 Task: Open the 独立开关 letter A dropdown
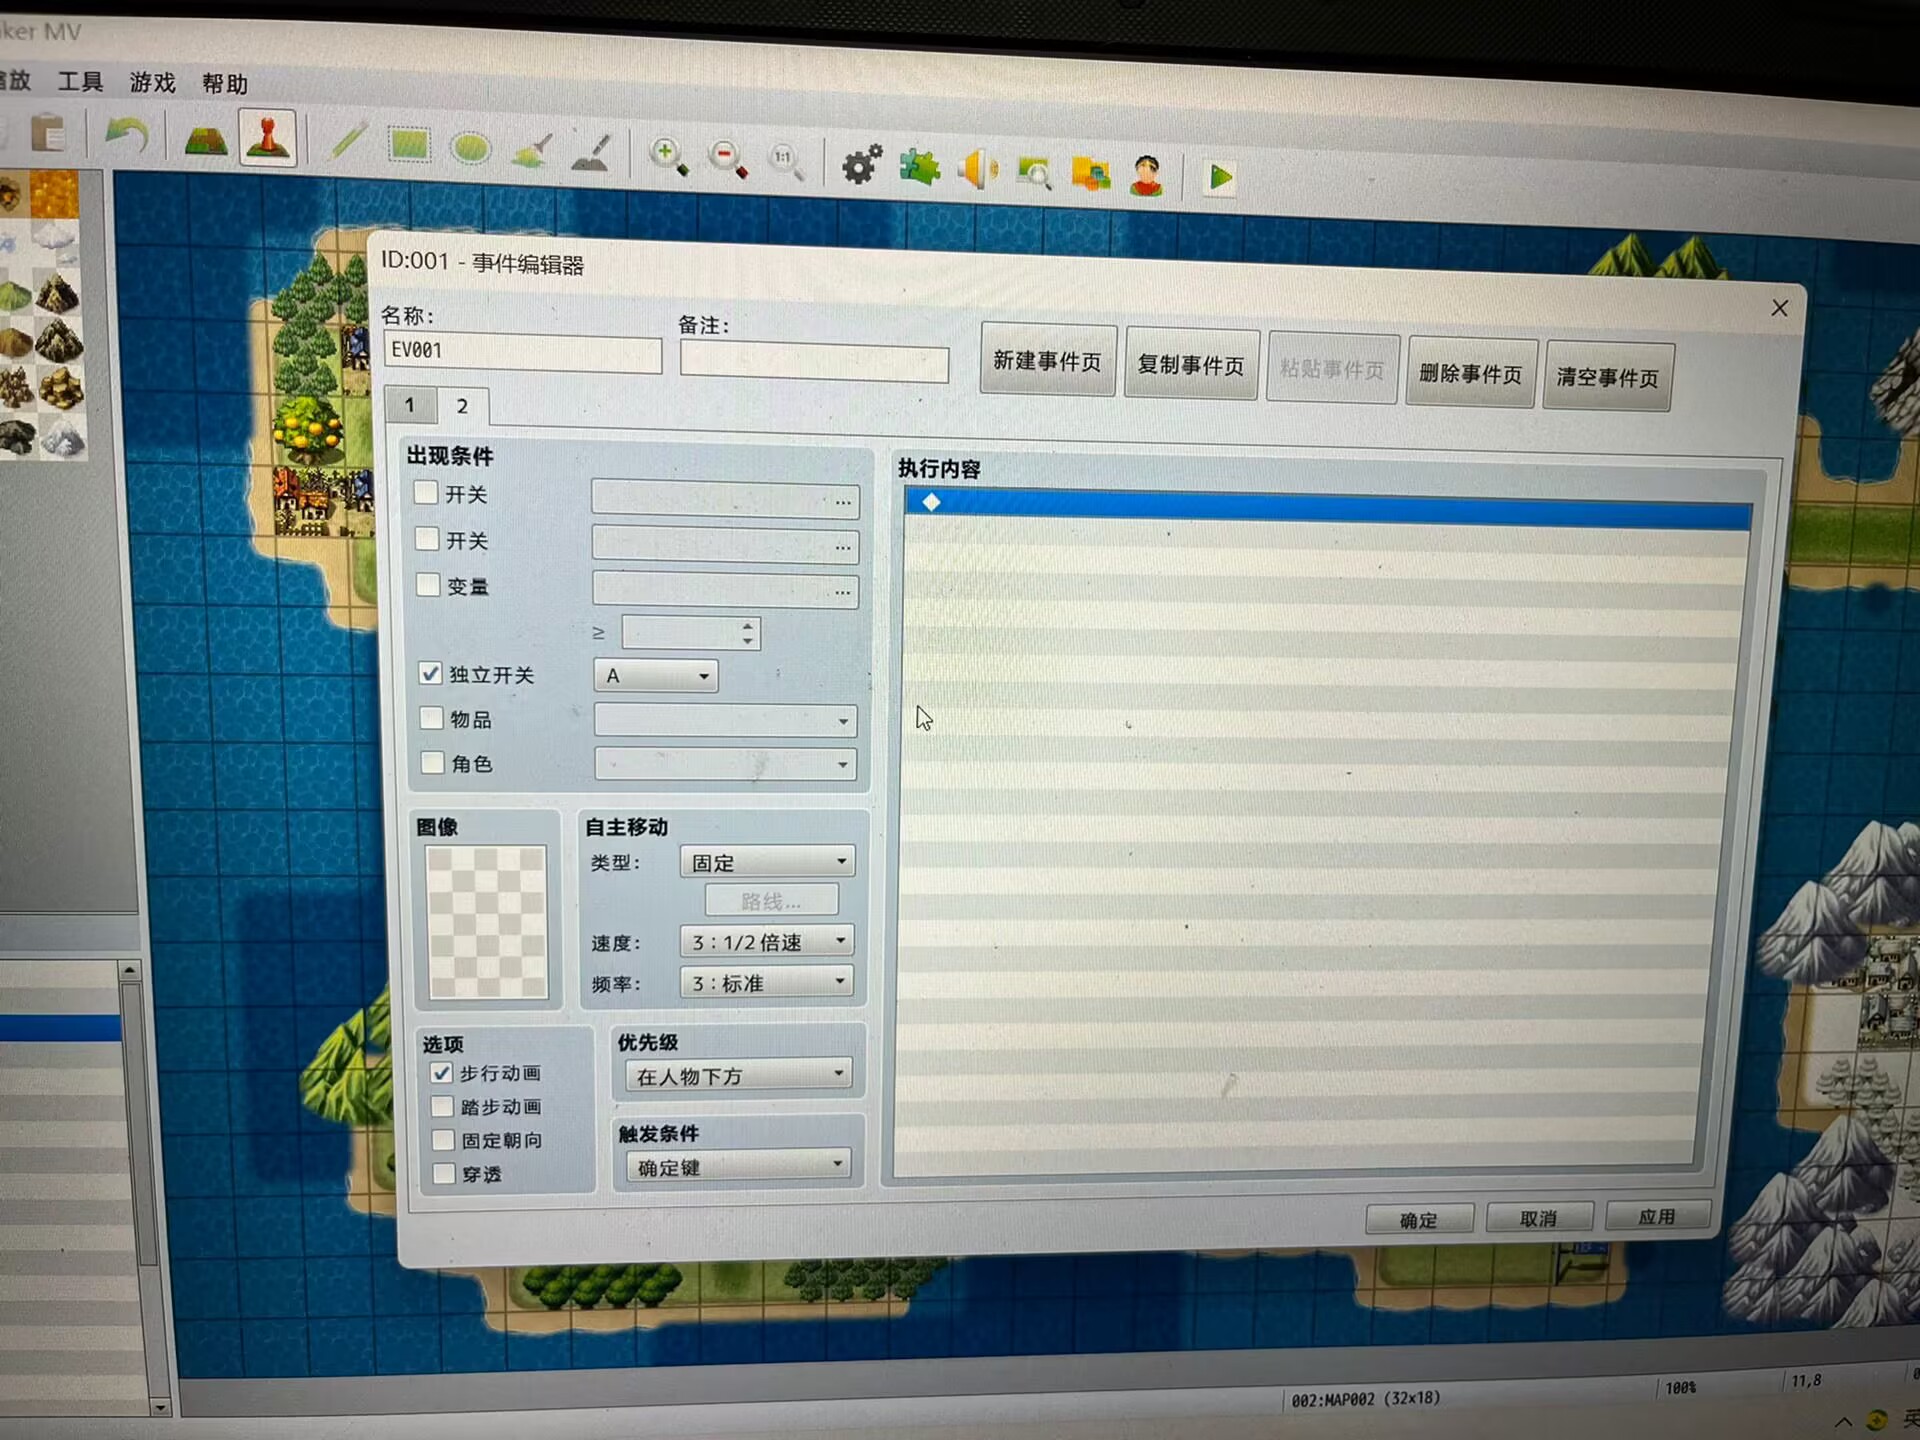coord(656,676)
